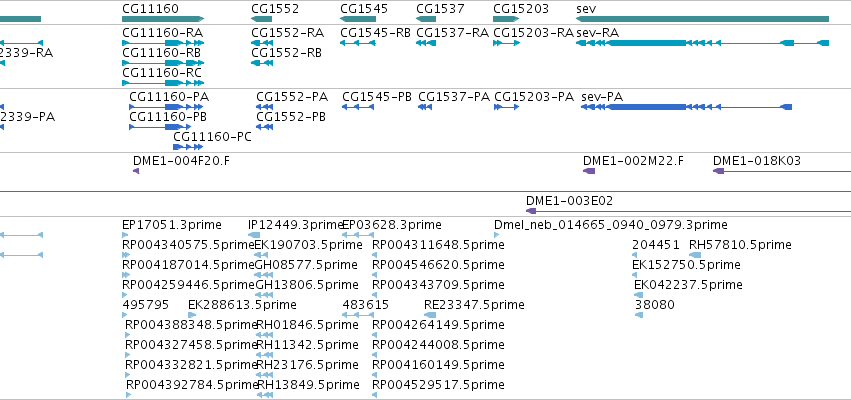Click the CG15203-PA protein glyph

tap(506, 107)
